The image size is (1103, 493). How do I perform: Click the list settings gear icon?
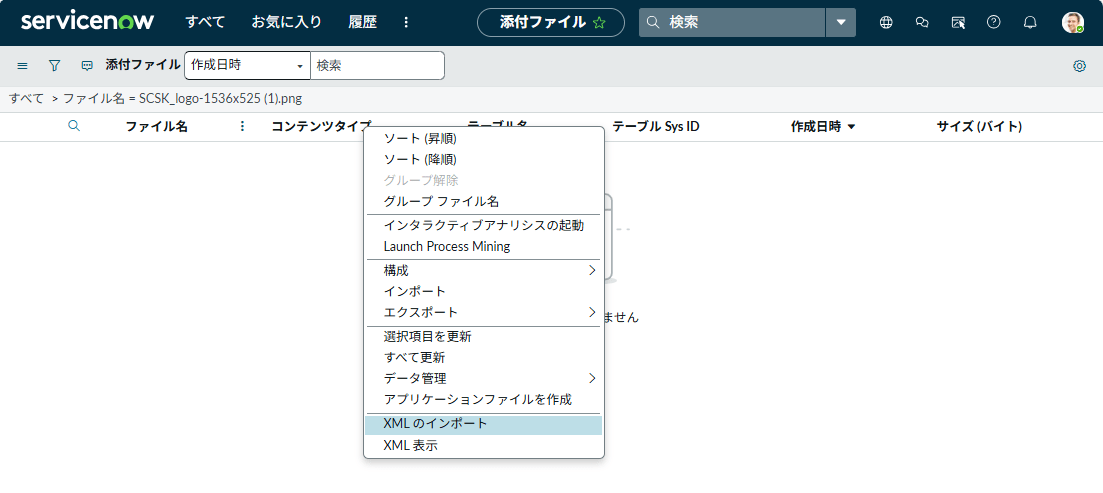(1079, 66)
